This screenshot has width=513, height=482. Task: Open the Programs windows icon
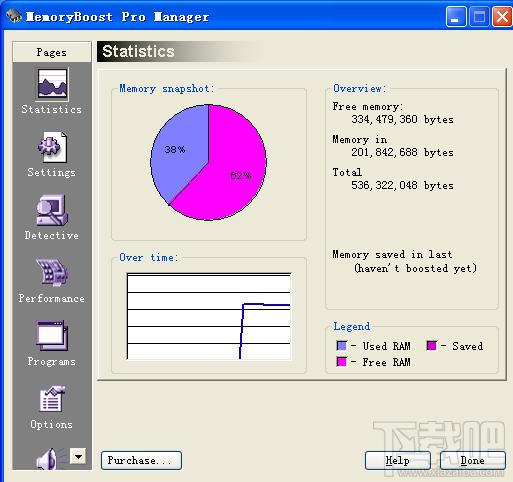tap(52, 336)
